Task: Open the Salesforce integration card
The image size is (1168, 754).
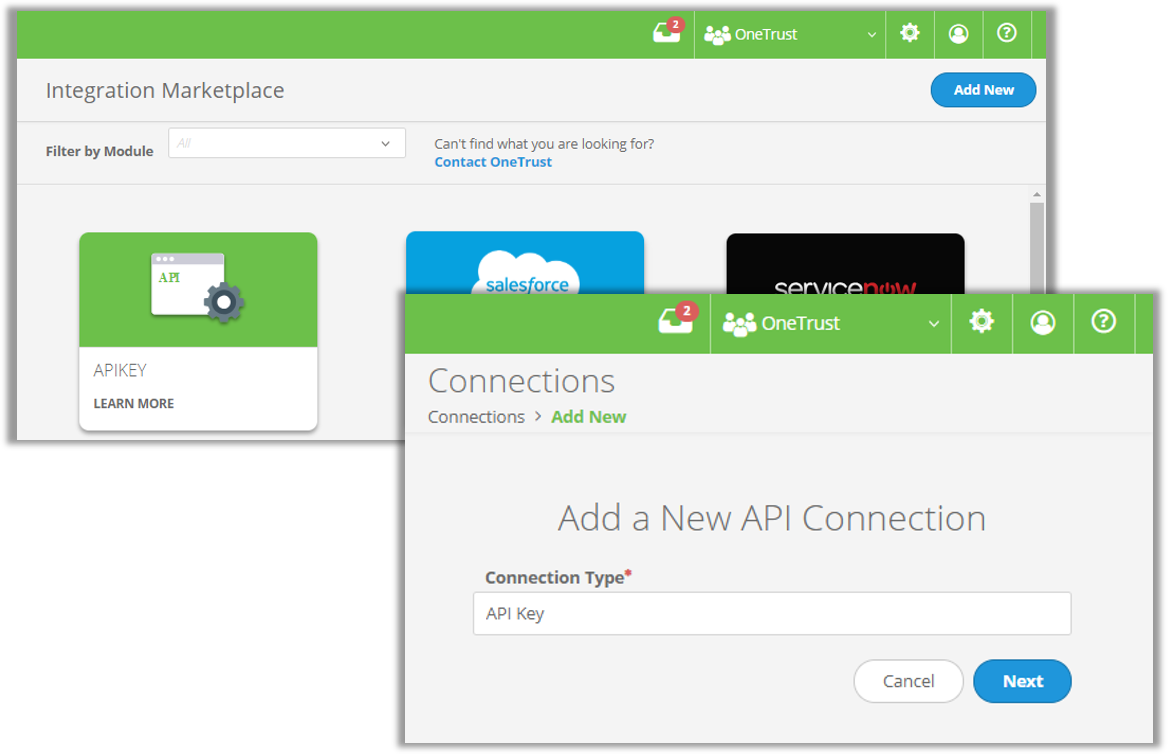Action: click(x=525, y=263)
